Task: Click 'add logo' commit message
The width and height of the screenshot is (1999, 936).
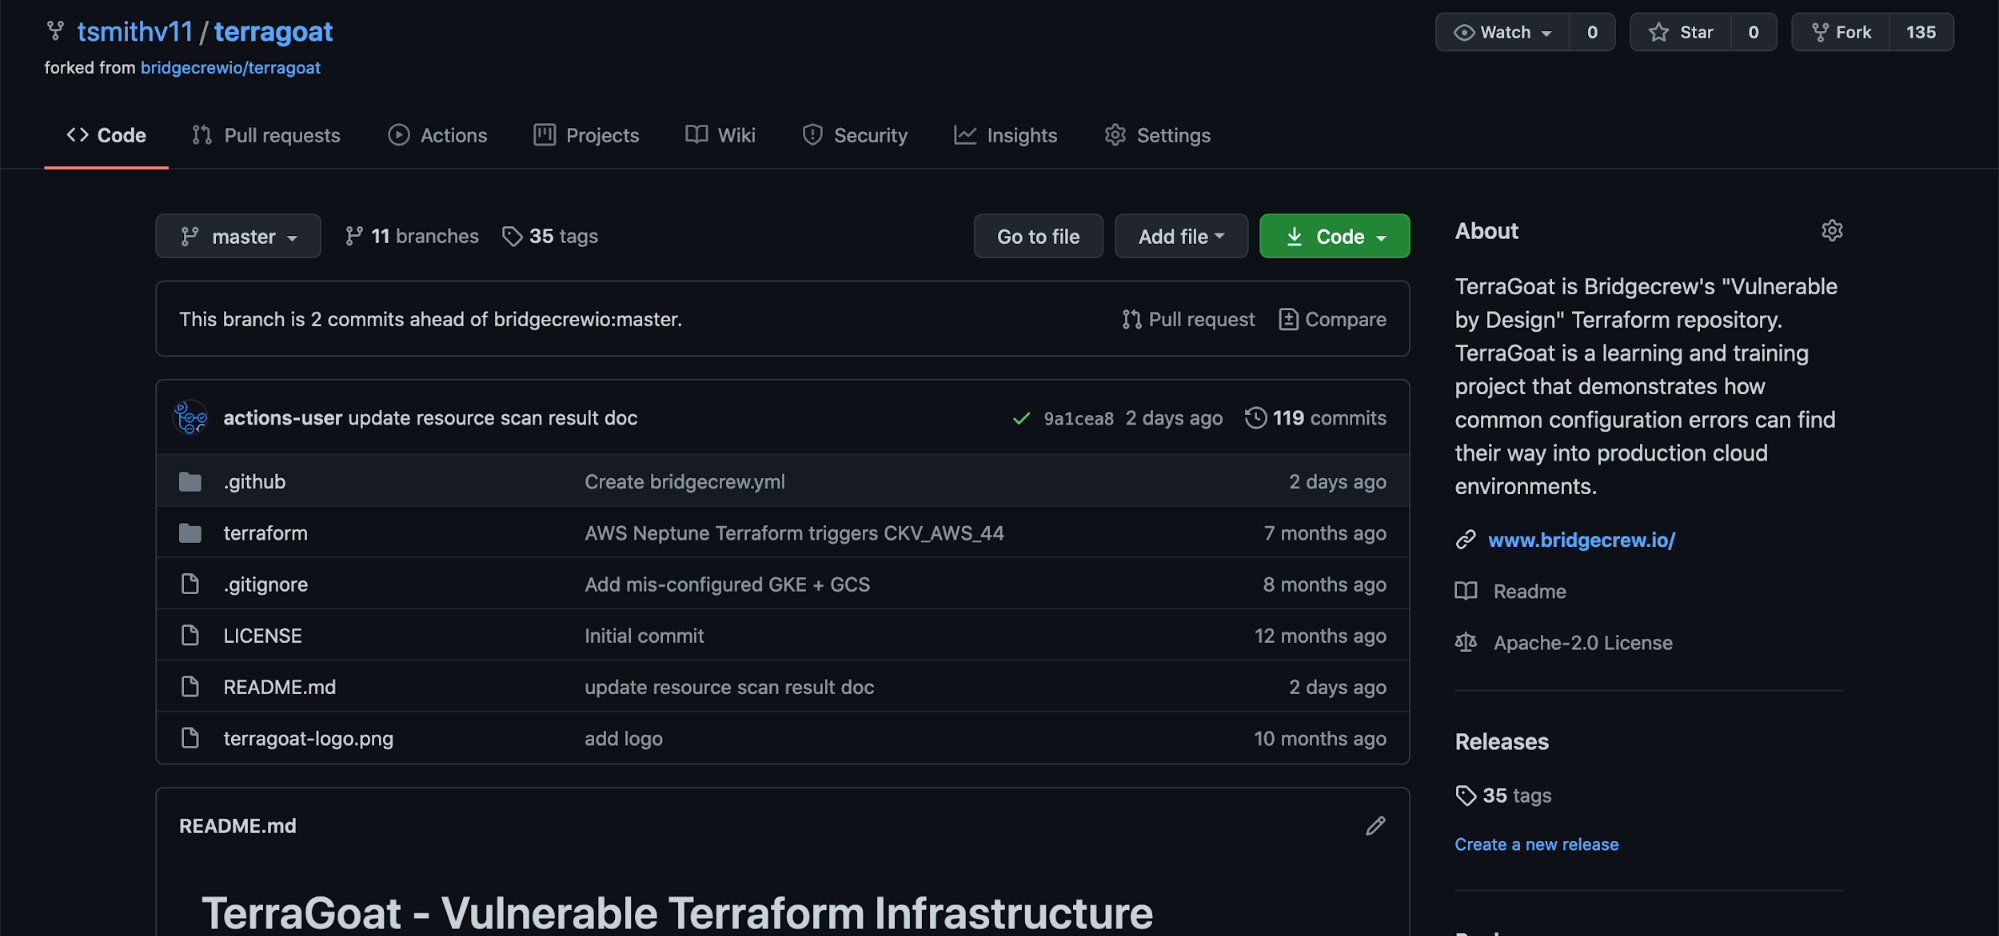Action: tap(623, 739)
